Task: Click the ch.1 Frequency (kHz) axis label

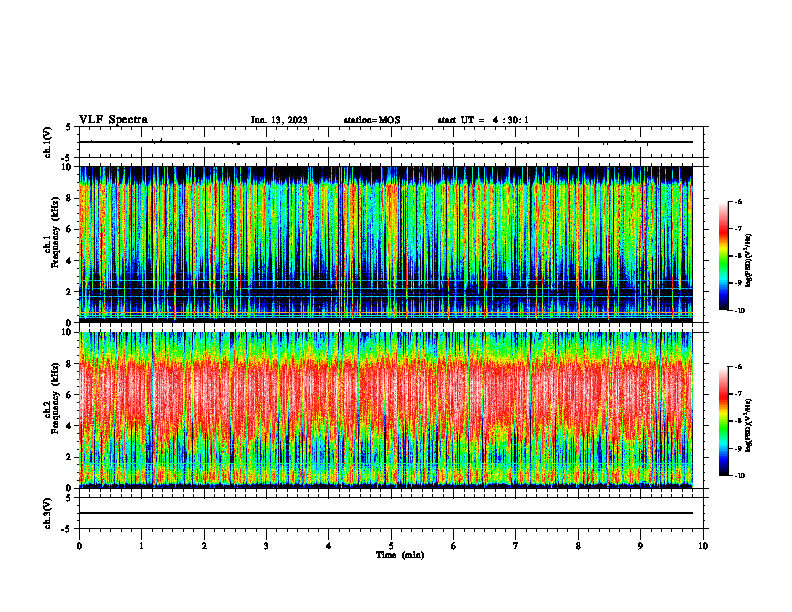Action: (52, 233)
